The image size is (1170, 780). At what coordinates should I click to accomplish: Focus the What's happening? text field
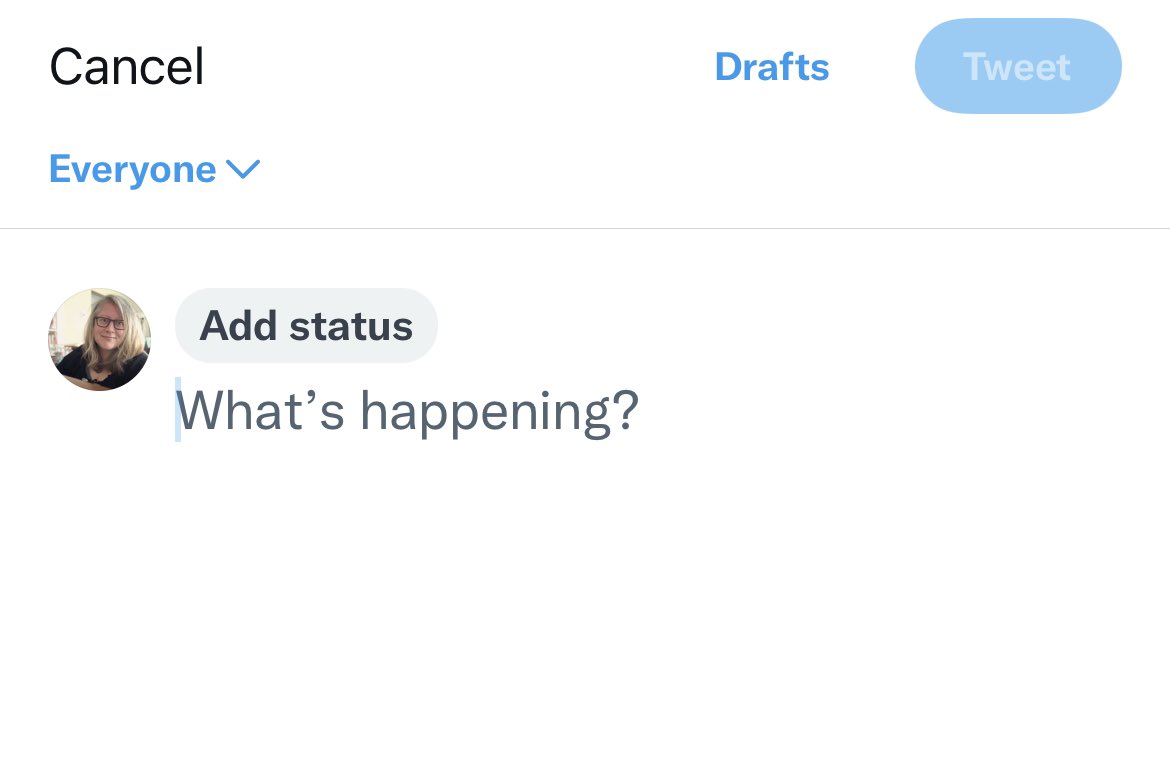[408, 411]
